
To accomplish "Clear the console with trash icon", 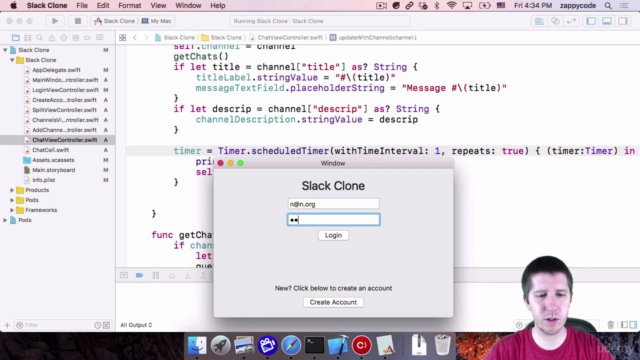I will (x=611, y=325).
